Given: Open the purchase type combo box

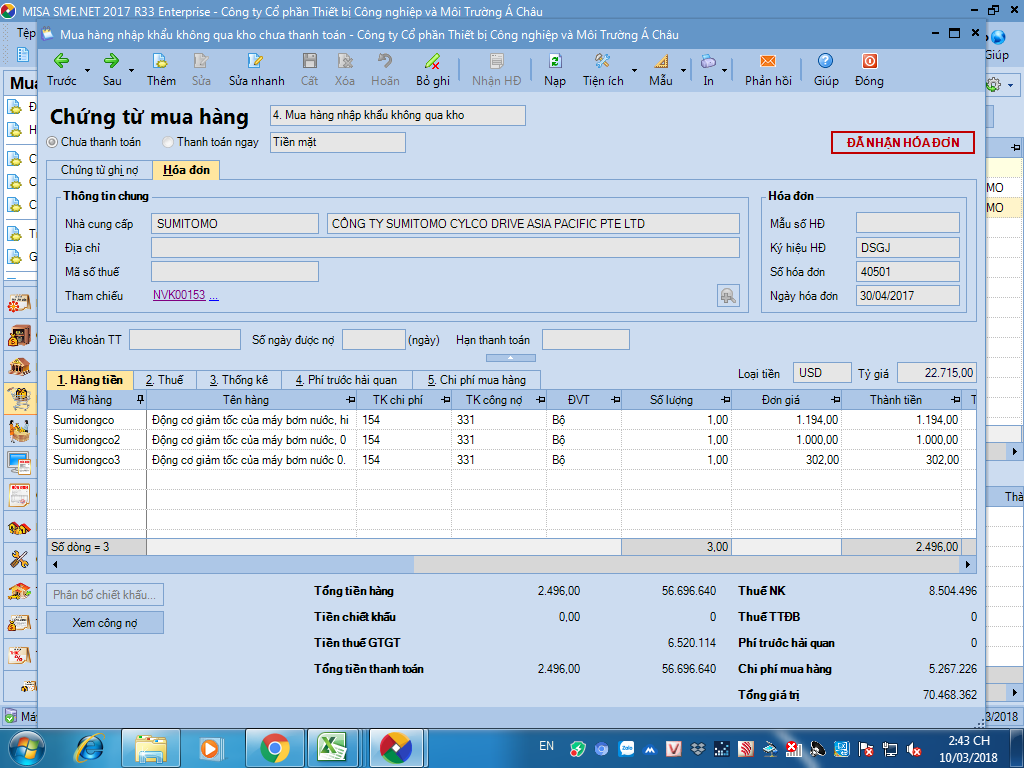Looking at the screenshot, I should tap(398, 116).
